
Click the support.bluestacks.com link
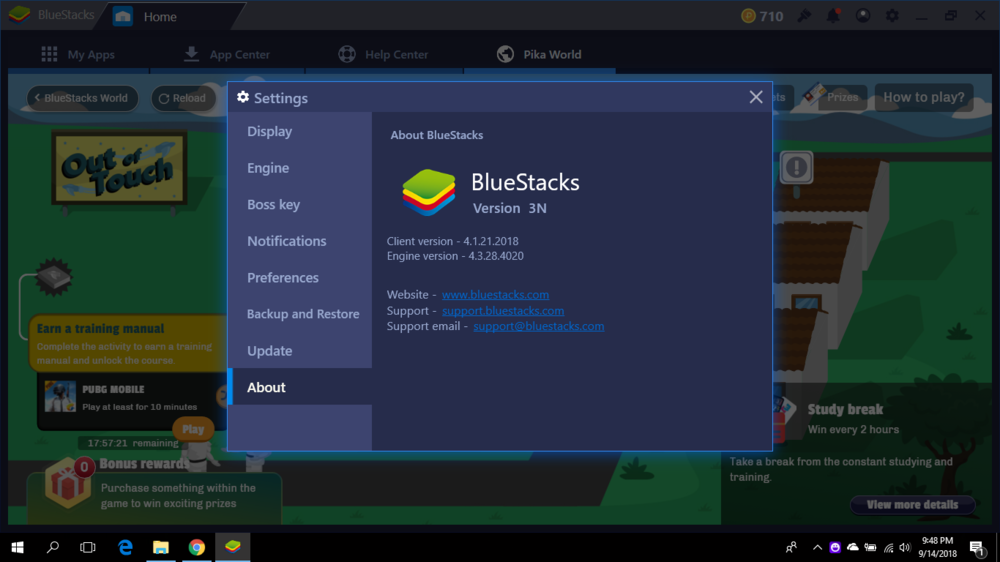[503, 311]
